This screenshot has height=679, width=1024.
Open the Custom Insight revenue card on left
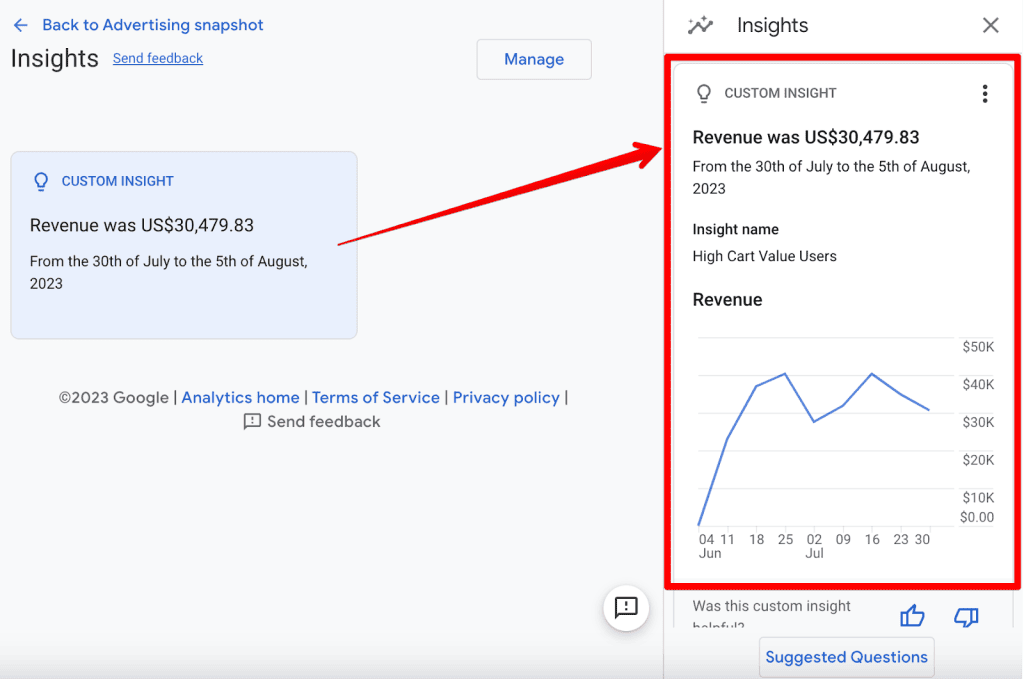(x=183, y=245)
